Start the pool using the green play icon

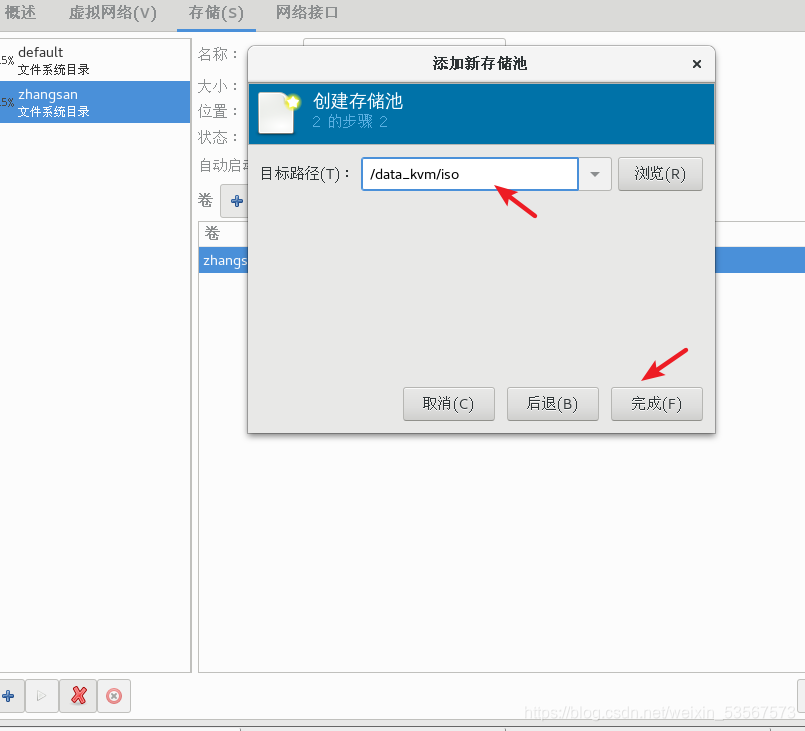(41, 696)
